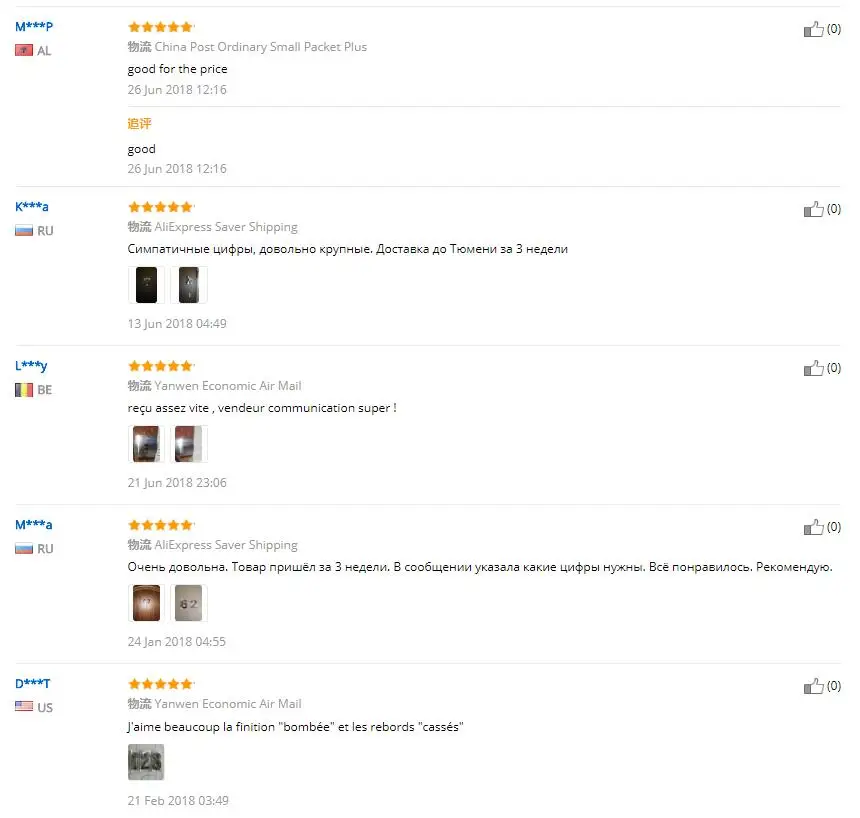The height and width of the screenshot is (818, 860).
Task: Click the Albania flag icon next to AL
Action: tap(24, 50)
